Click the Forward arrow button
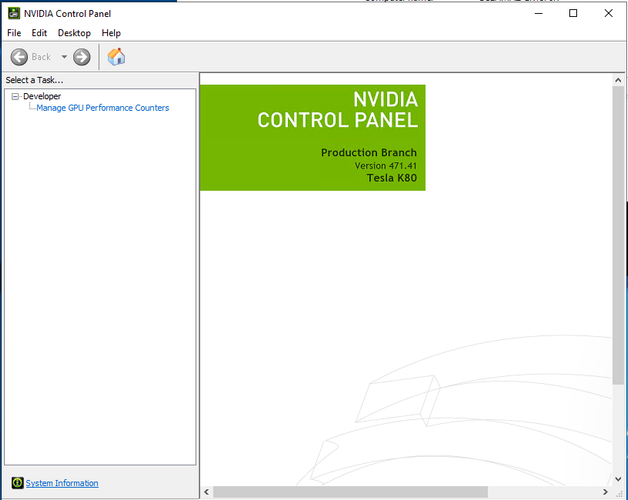 tap(82, 57)
